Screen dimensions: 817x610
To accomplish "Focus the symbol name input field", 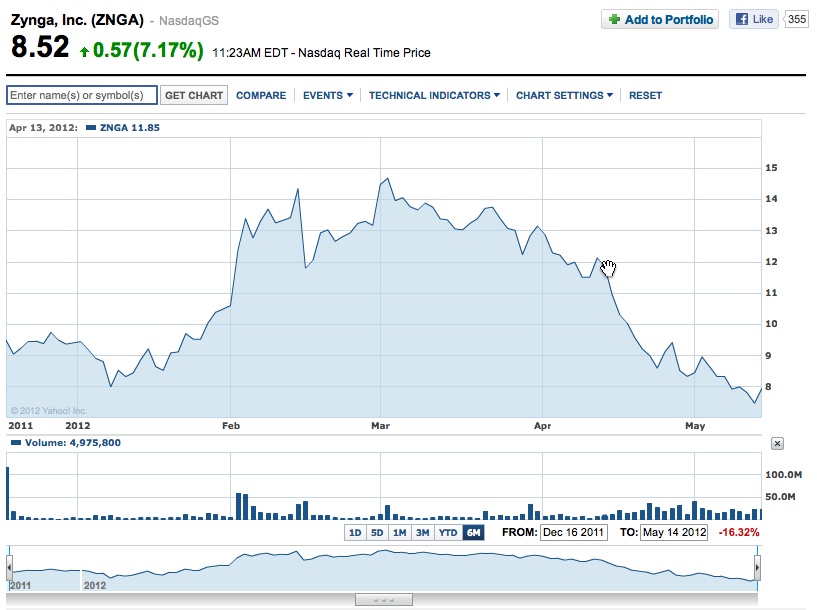I will coord(82,95).
